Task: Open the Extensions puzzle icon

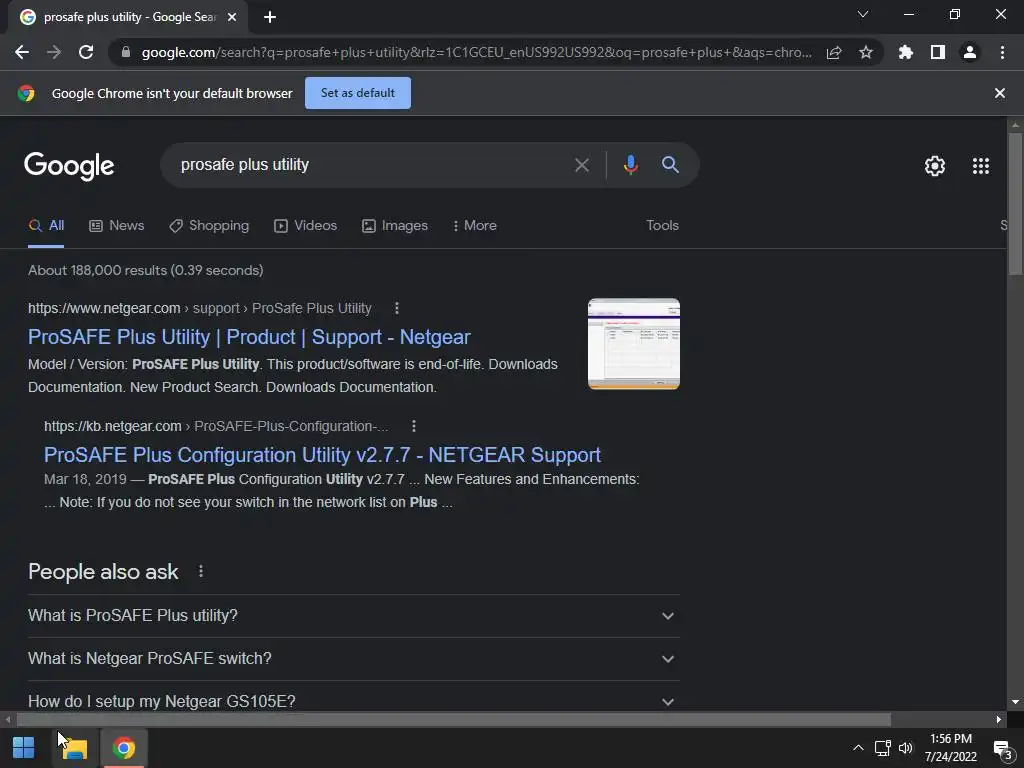Action: click(x=906, y=52)
